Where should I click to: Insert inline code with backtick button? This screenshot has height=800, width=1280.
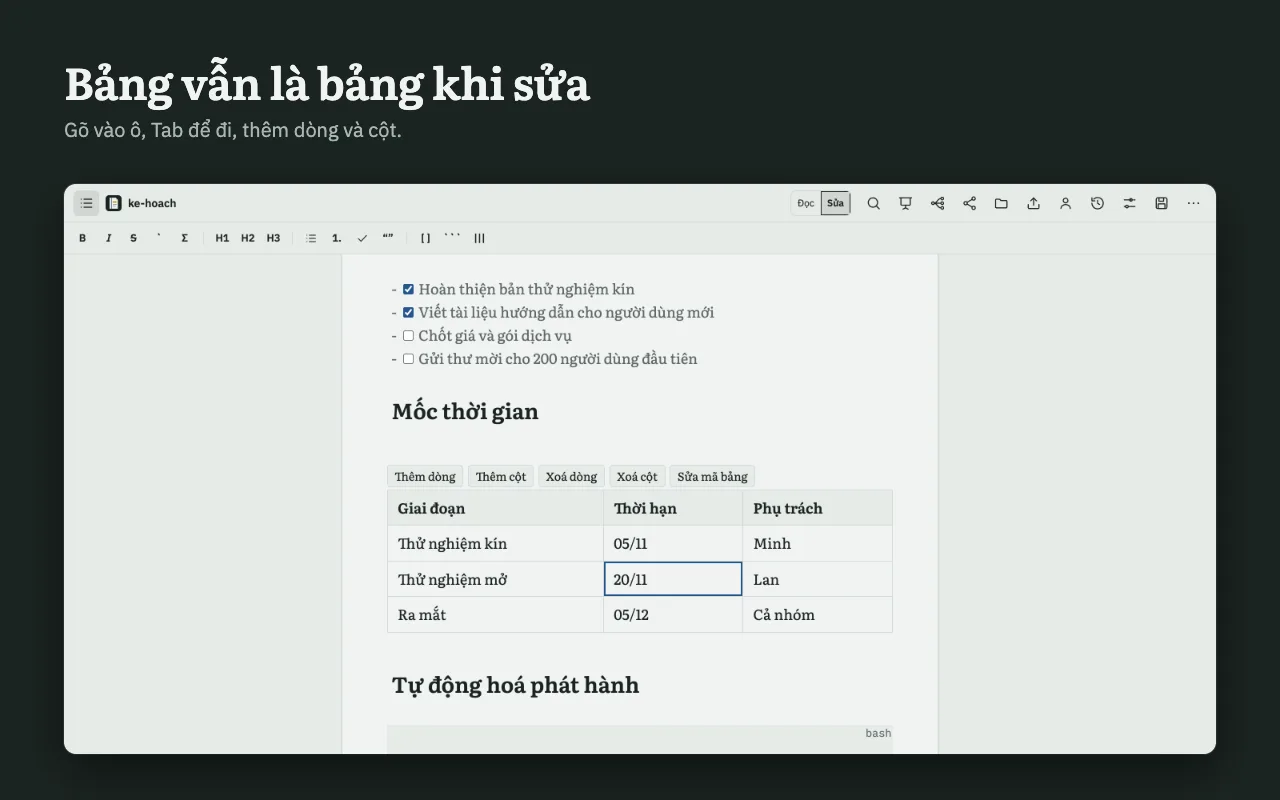[158, 238]
